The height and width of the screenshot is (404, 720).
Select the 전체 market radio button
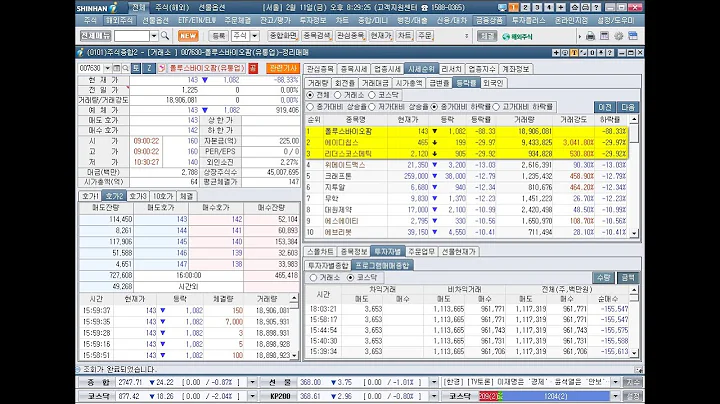pos(310,95)
